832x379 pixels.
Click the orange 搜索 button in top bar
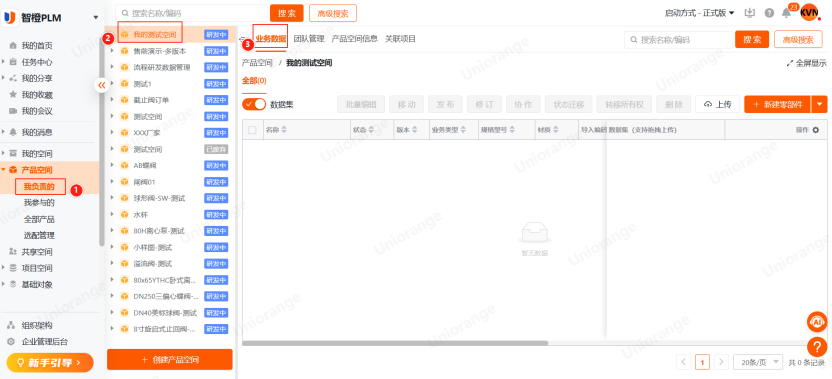(x=287, y=13)
